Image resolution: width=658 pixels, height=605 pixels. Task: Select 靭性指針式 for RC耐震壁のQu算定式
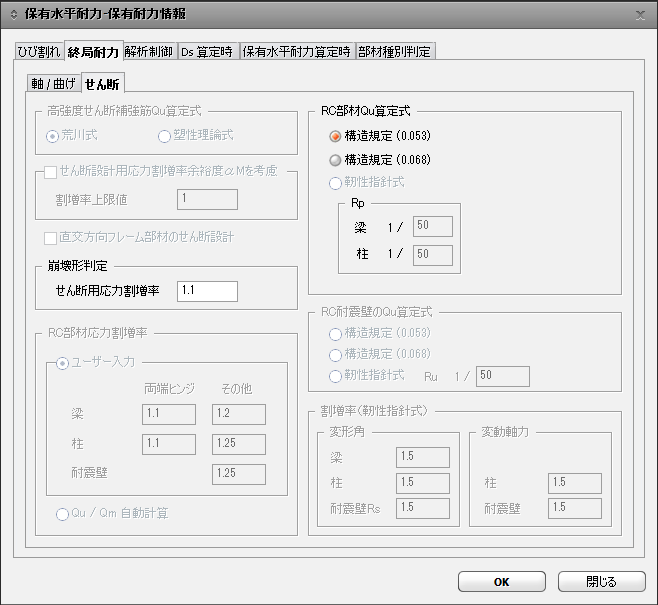335,376
